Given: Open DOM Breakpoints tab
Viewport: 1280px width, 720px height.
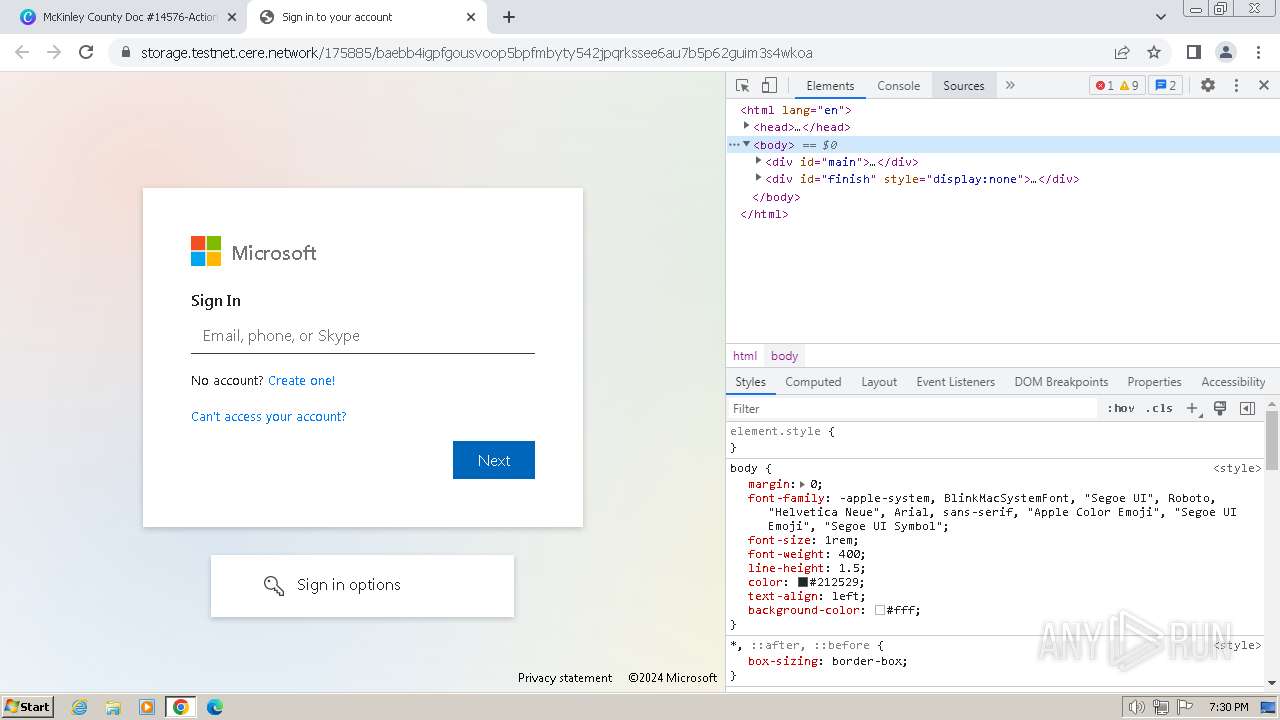Looking at the screenshot, I should pos(1061,382).
